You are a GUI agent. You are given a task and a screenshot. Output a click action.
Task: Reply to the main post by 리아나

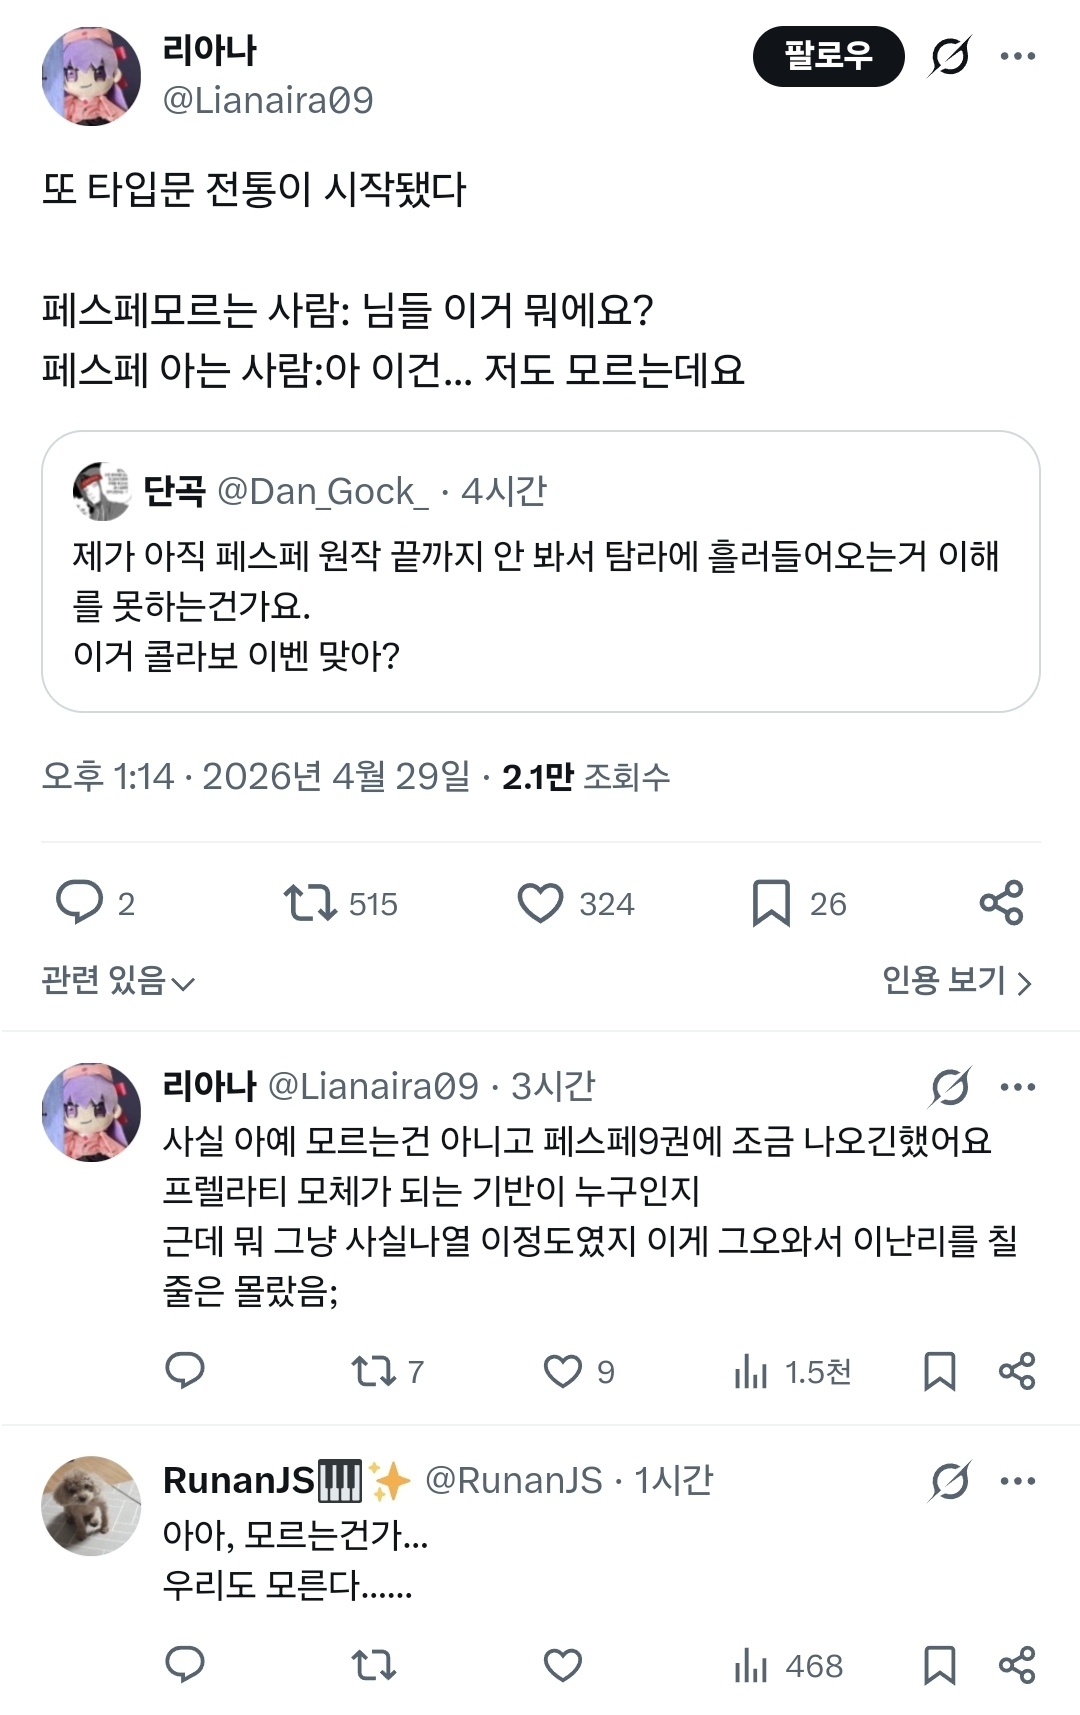[80, 902]
